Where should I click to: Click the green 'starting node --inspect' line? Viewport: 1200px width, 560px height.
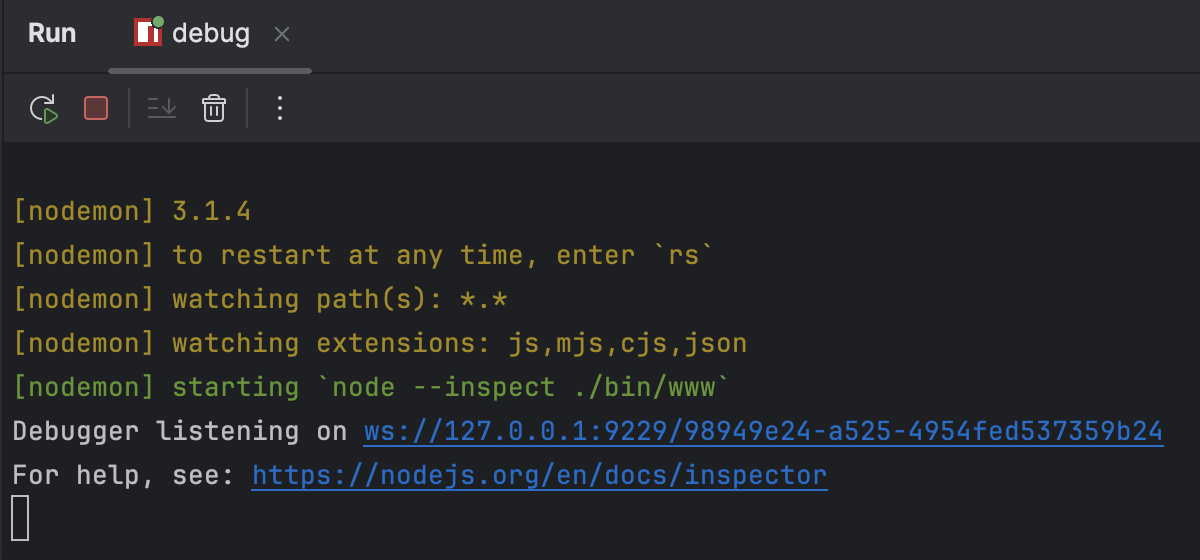tap(372, 387)
